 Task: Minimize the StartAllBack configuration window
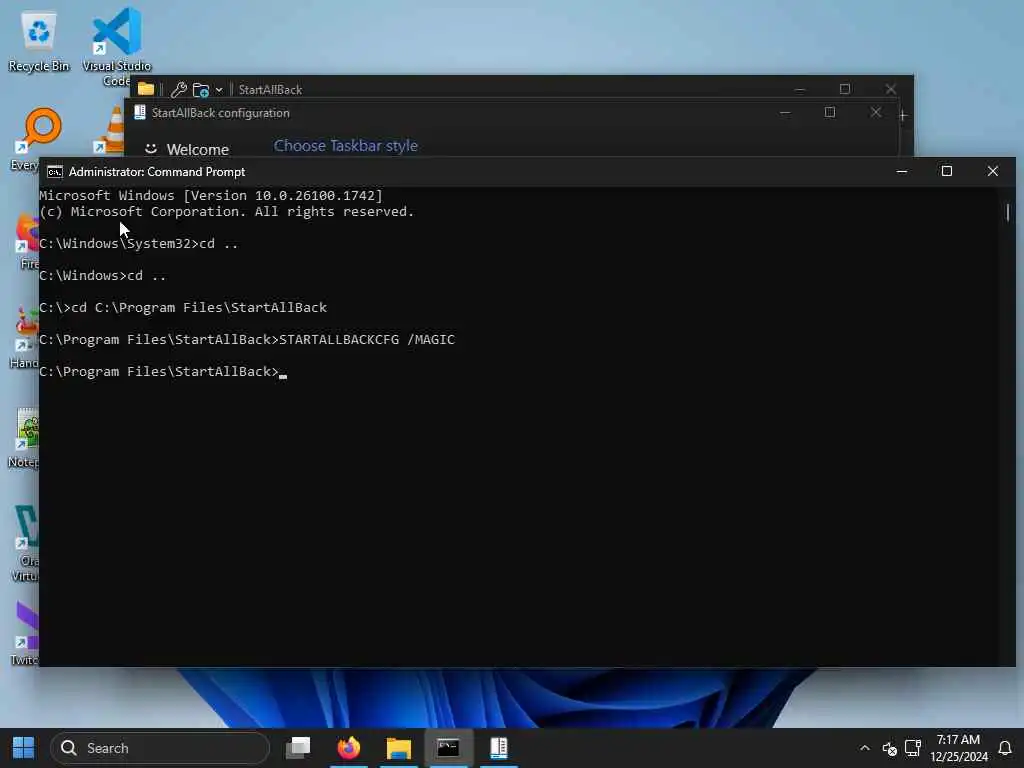pos(785,112)
